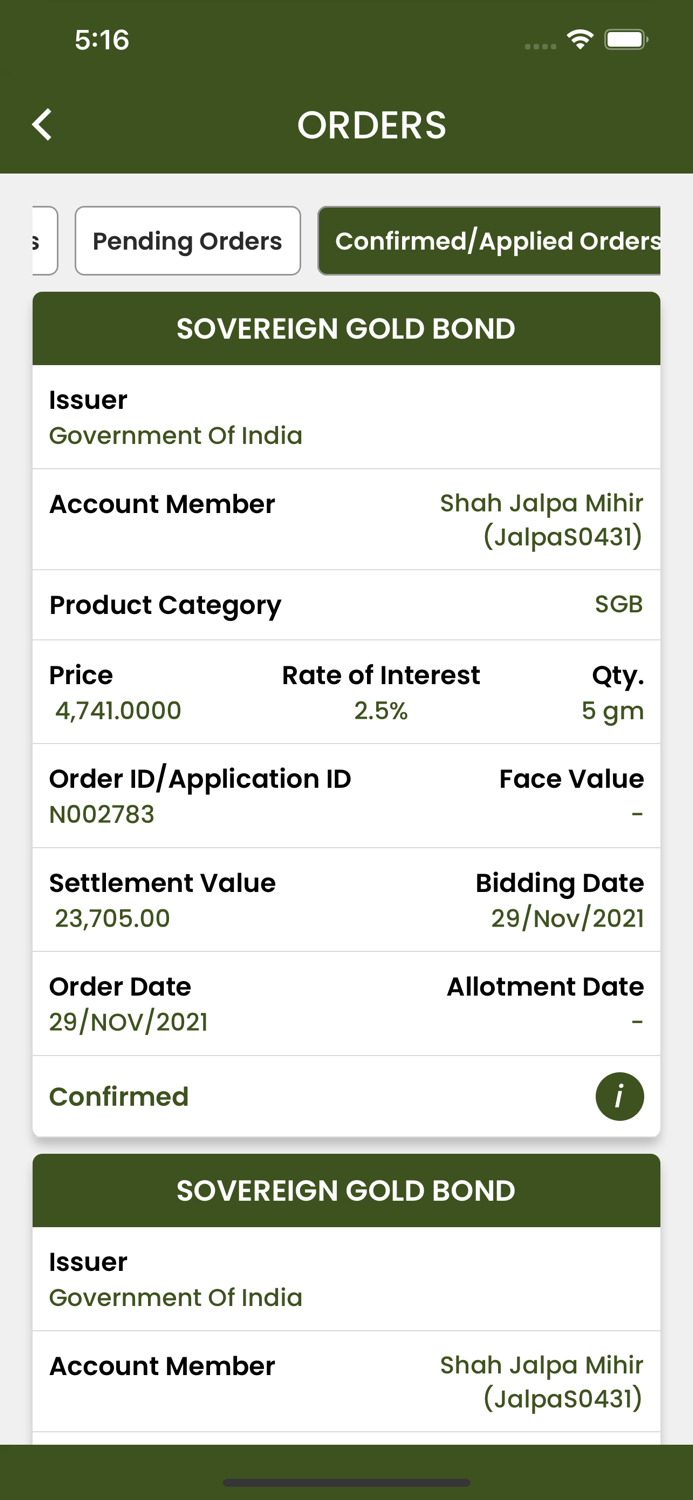Tap account member Shah Jalpa Mihir in first card

tap(541, 519)
